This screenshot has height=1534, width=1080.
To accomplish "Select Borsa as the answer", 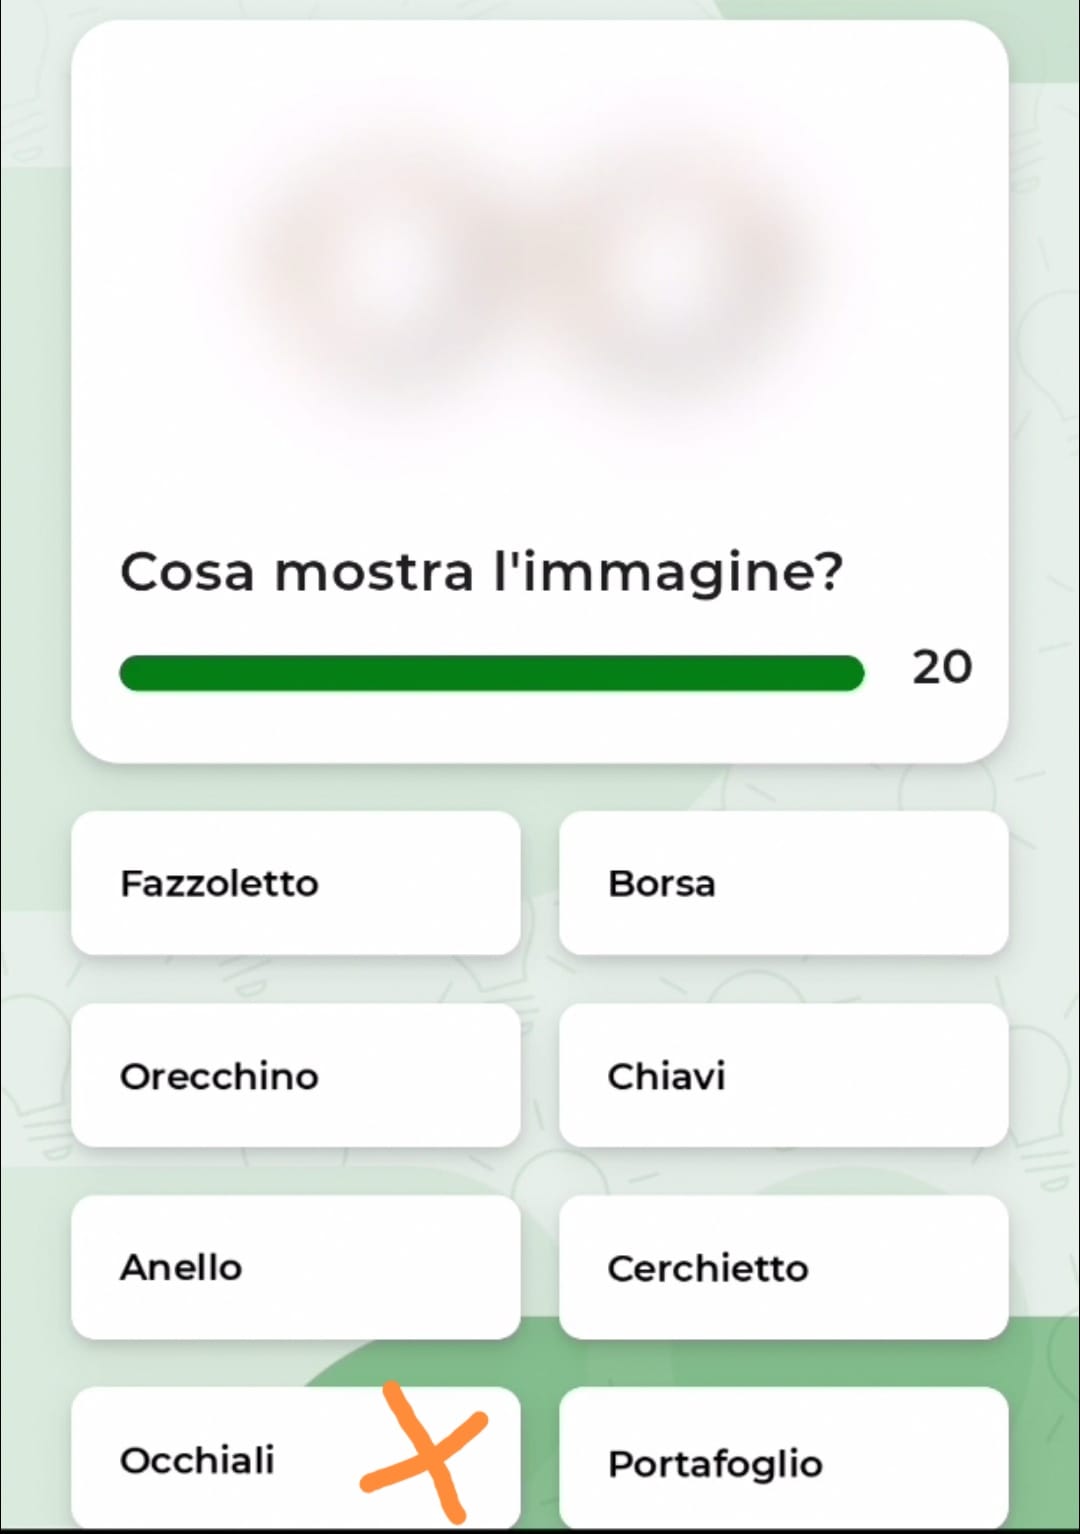I will coord(783,883).
